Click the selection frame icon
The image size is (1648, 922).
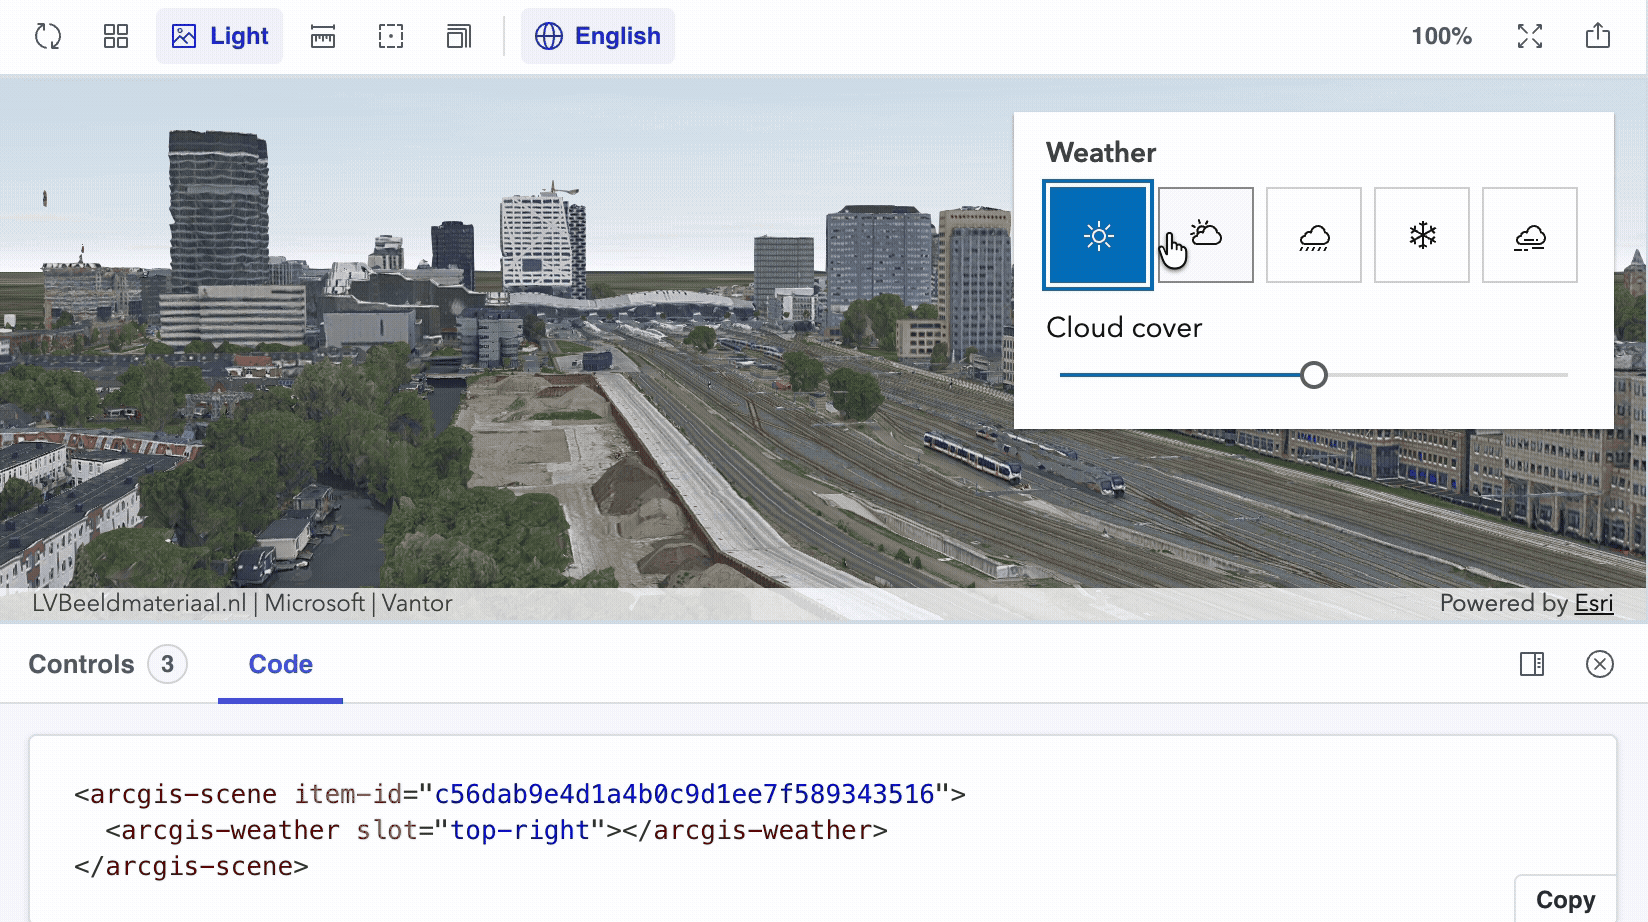click(390, 36)
